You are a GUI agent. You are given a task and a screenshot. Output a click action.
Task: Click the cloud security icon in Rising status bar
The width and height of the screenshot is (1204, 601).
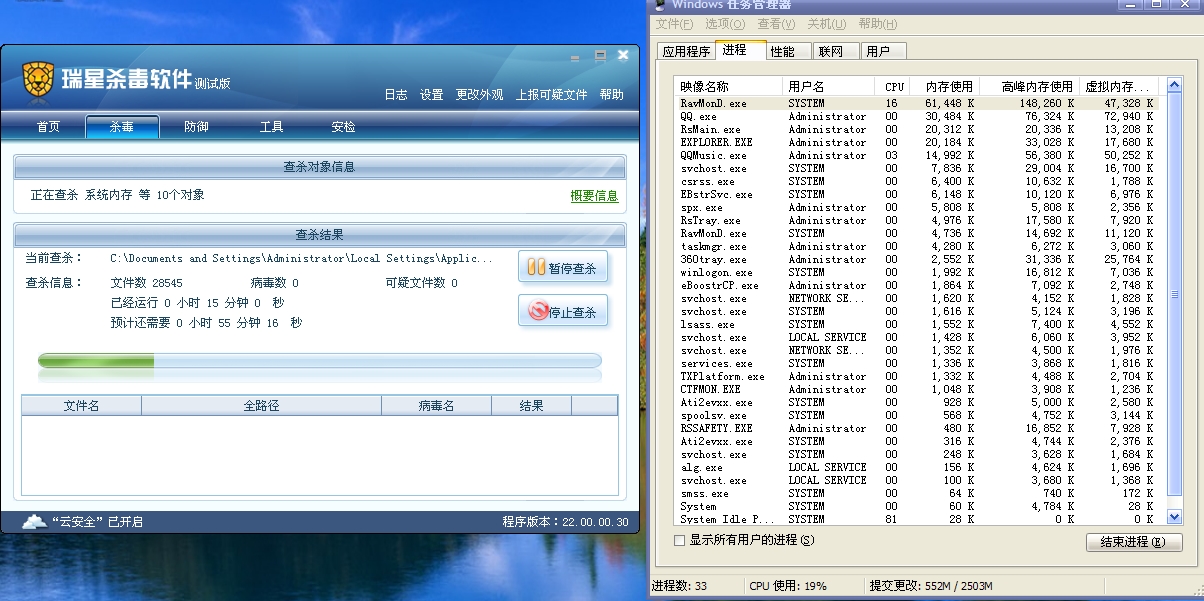tap(35, 521)
